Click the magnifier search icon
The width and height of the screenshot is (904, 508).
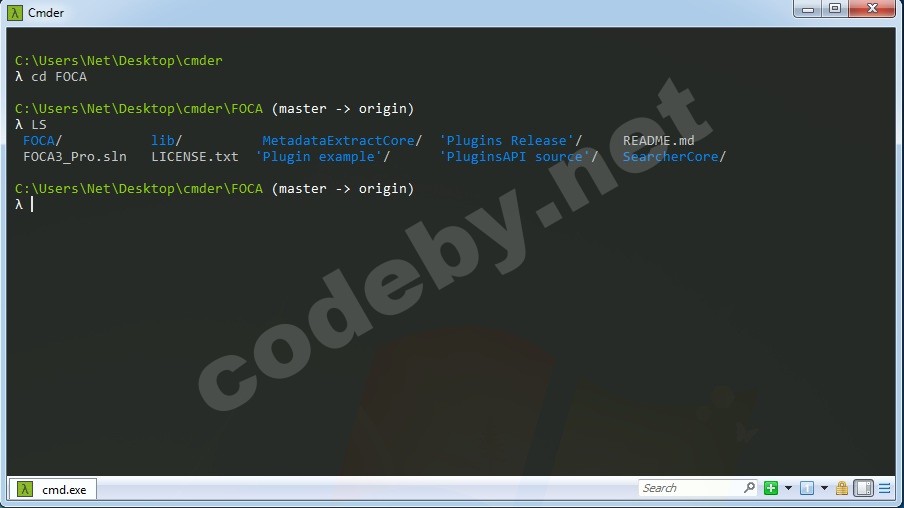[749, 488]
